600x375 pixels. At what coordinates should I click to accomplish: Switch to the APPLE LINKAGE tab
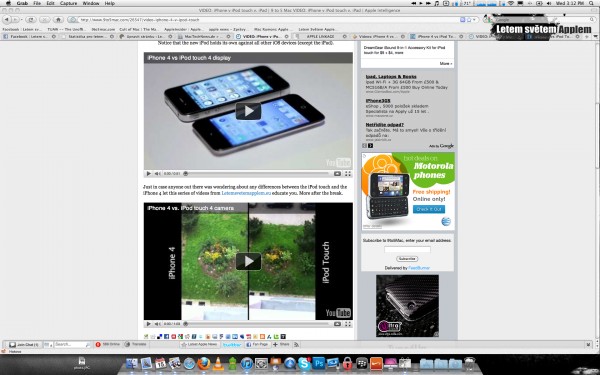[x=320, y=36]
